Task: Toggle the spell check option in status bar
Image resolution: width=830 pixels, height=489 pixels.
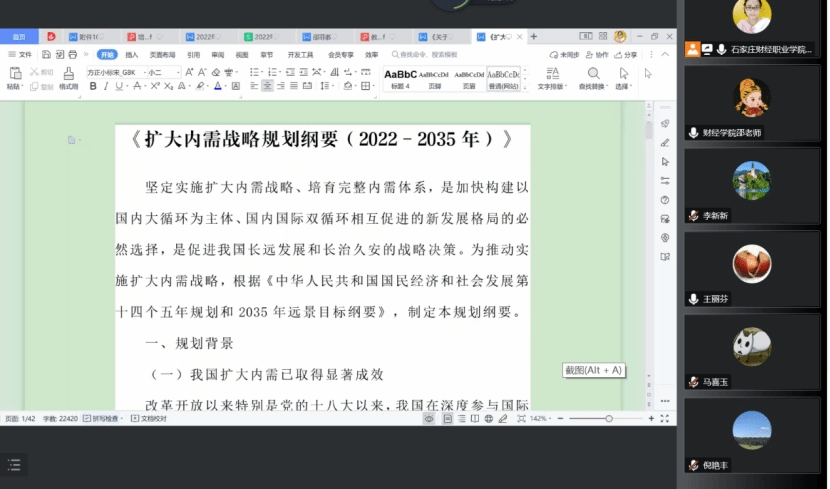Action: point(102,419)
